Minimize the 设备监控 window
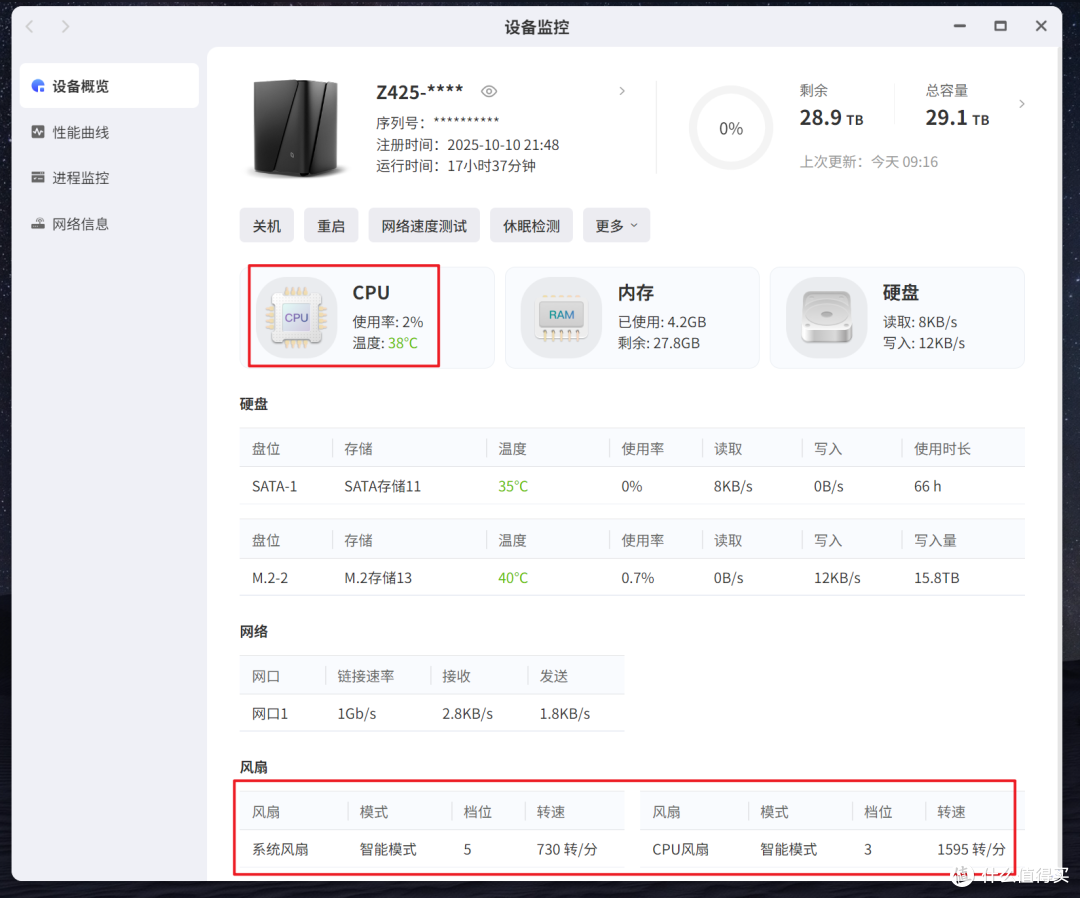The width and height of the screenshot is (1080, 898). click(959, 26)
